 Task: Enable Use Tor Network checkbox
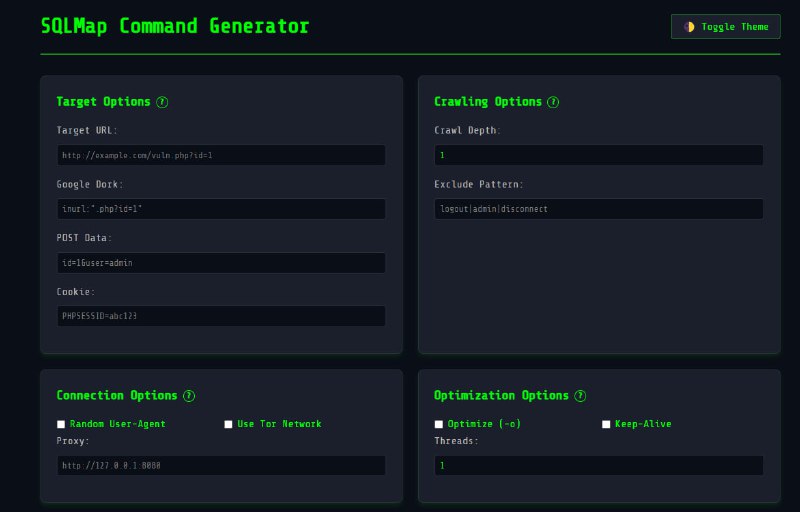point(228,424)
